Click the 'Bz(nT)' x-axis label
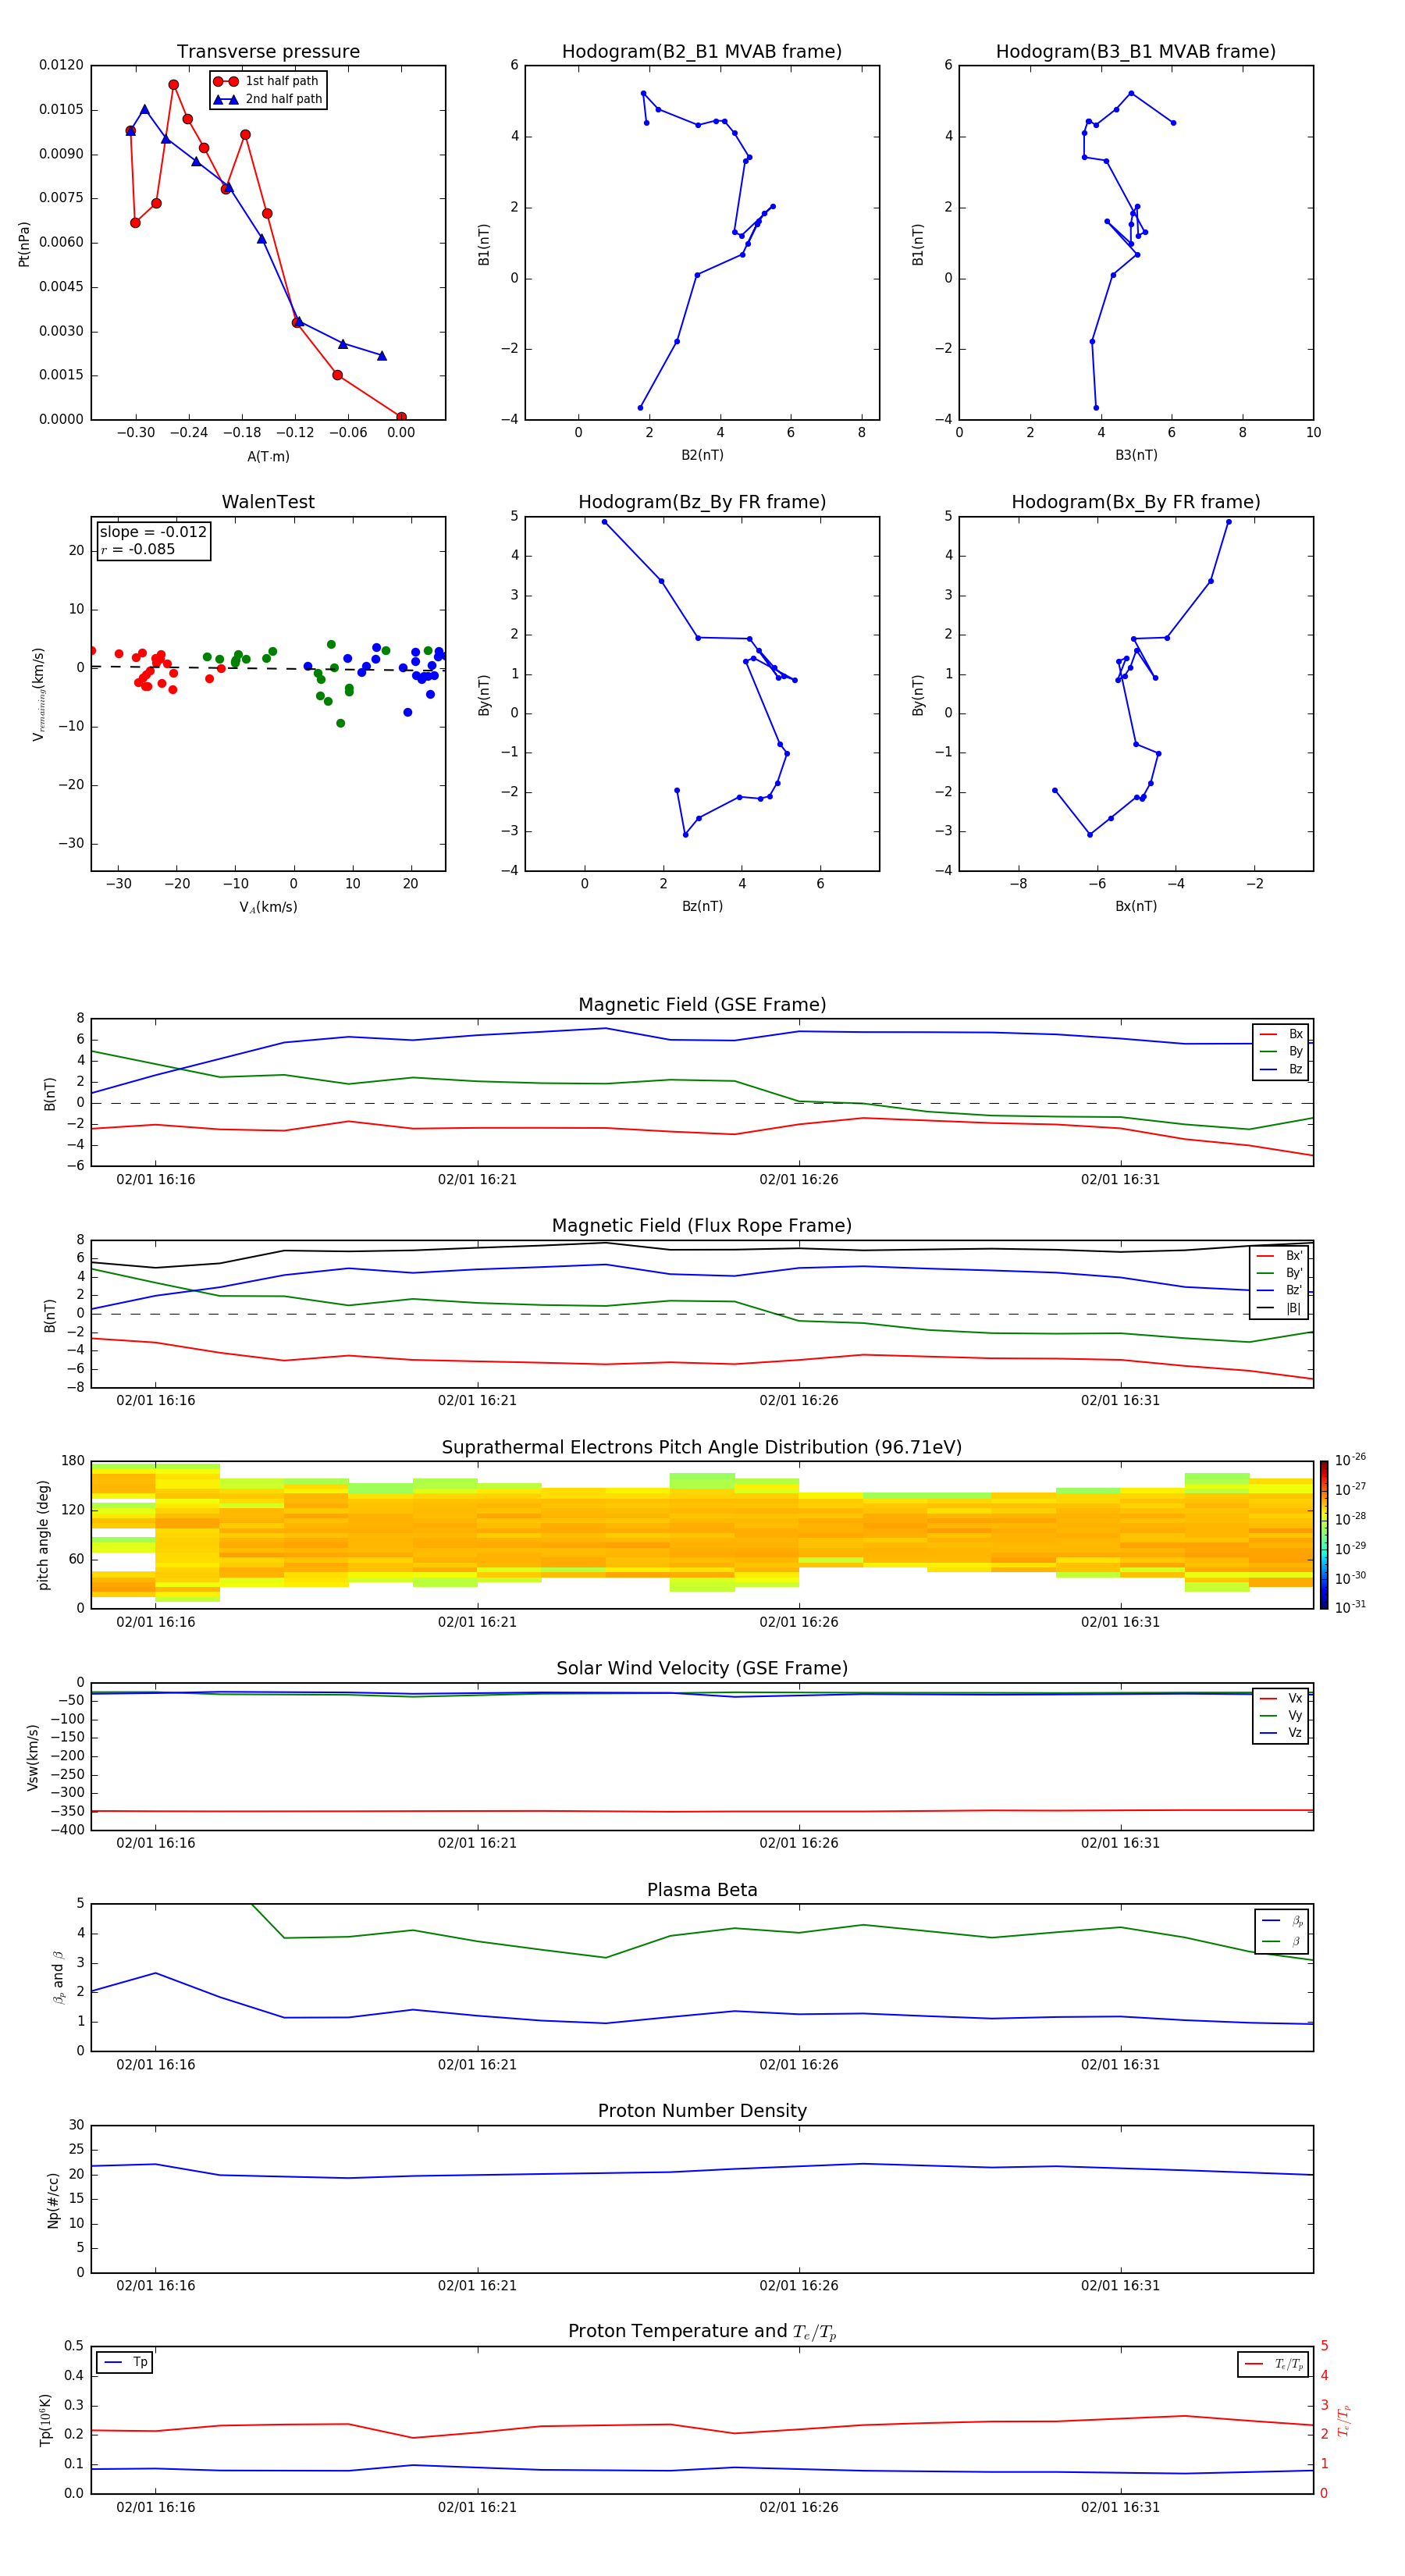Viewport: 1405px width, 2576px height. coord(702,906)
